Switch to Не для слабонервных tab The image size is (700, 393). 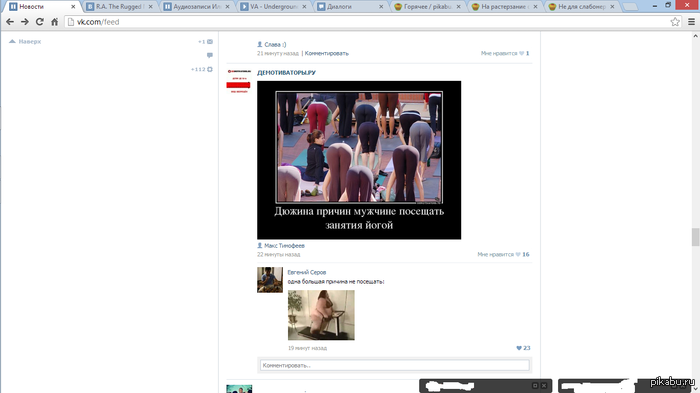(579, 7)
